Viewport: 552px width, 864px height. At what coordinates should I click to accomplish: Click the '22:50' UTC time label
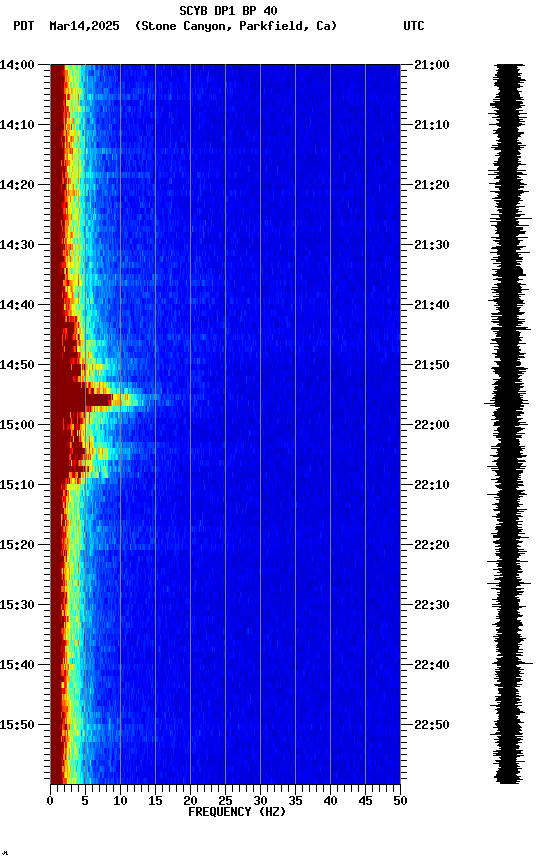pos(432,725)
